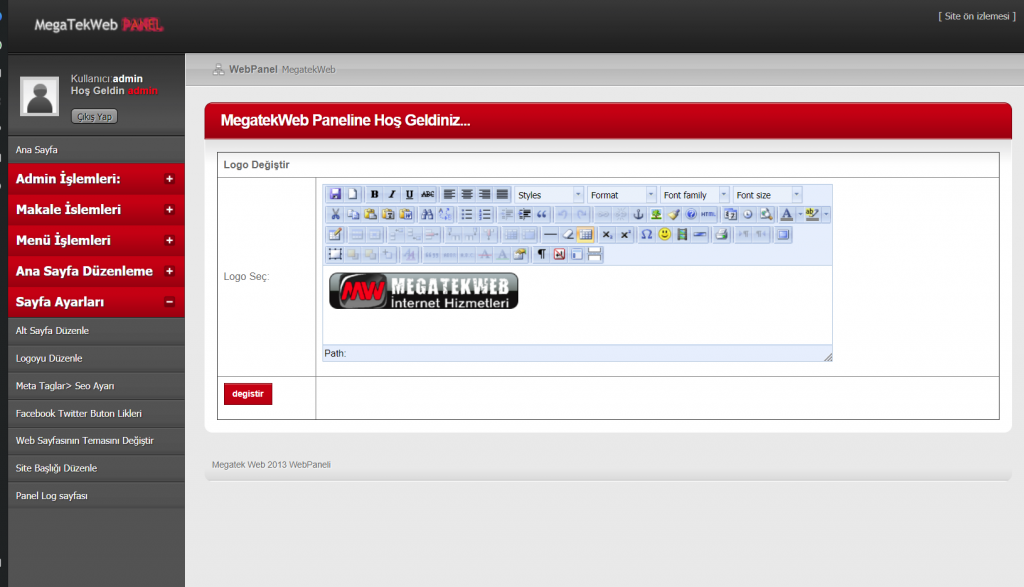This screenshot has height=587, width=1024.
Task: Click the Insert date calendar icon
Action: (730, 214)
